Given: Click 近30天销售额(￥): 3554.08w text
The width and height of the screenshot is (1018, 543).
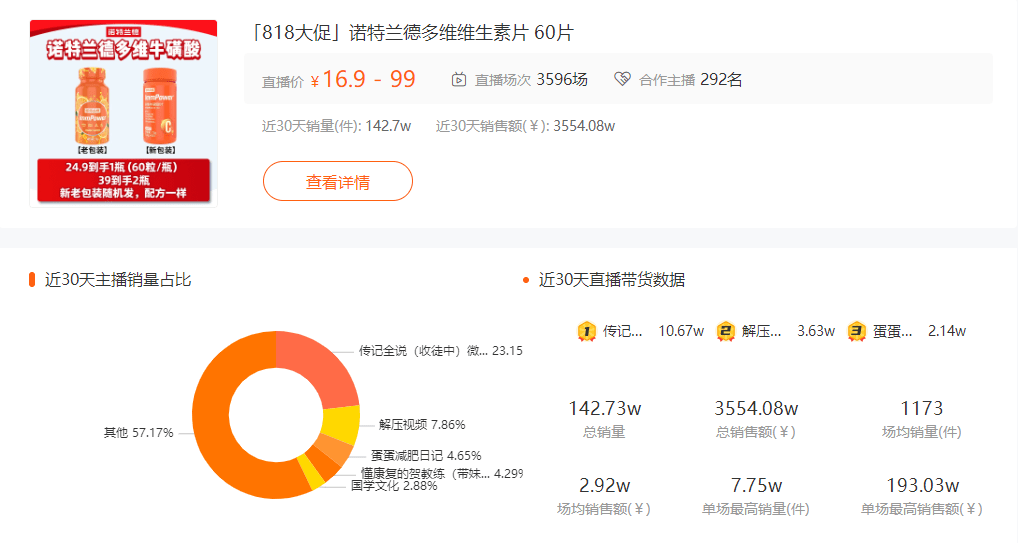Looking at the screenshot, I should pos(525,126).
